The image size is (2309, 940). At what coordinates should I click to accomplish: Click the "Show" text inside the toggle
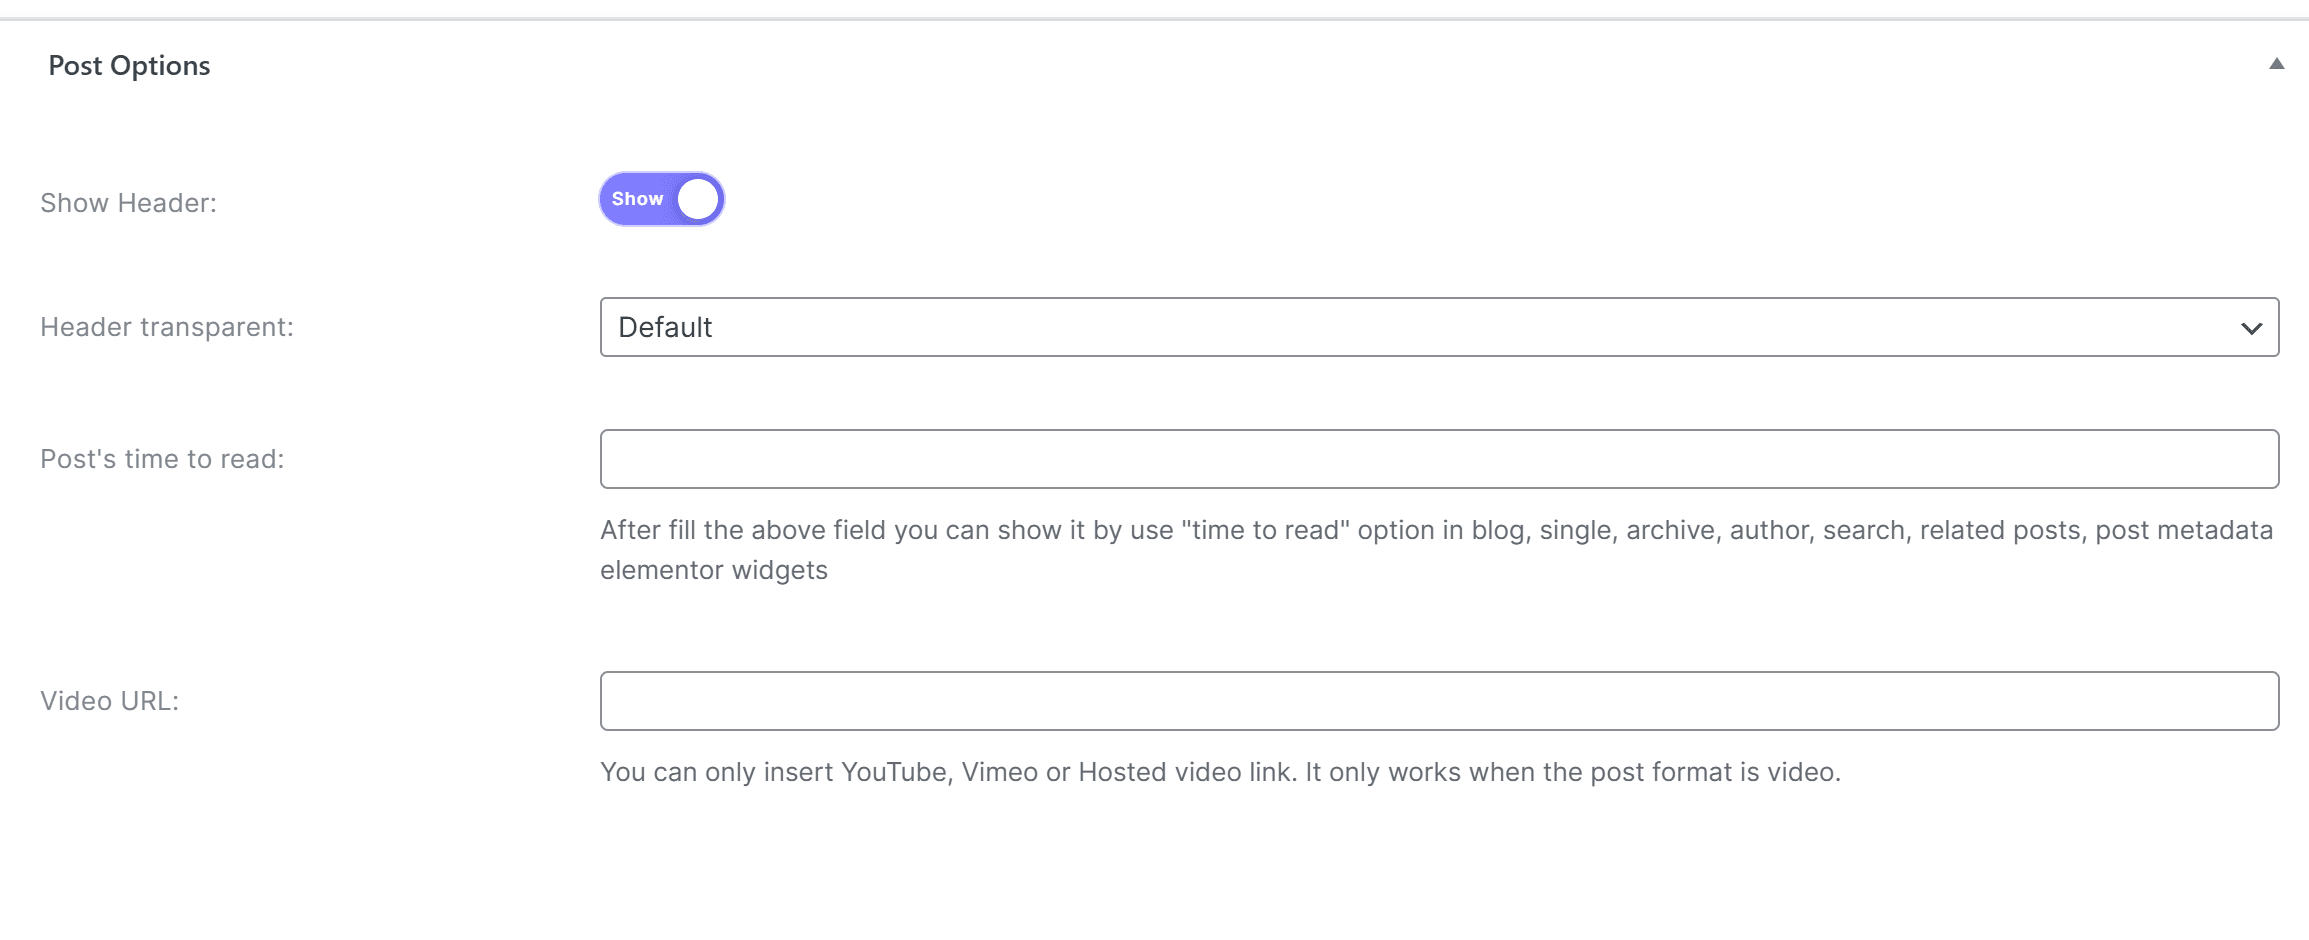coord(637,199)
